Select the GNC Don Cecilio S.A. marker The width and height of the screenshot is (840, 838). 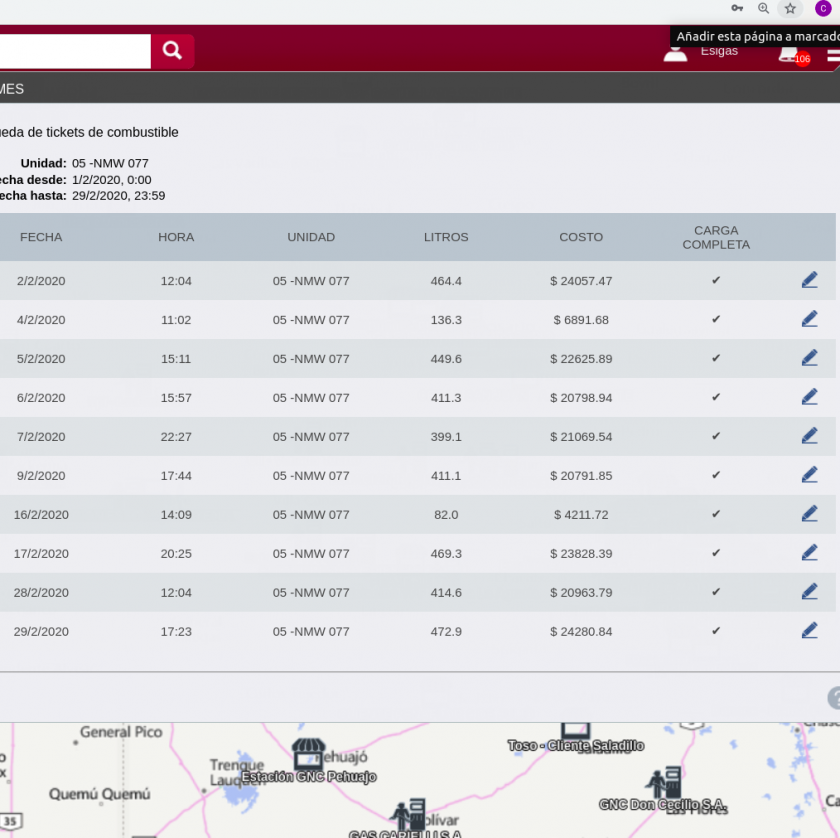pos(664,783)
